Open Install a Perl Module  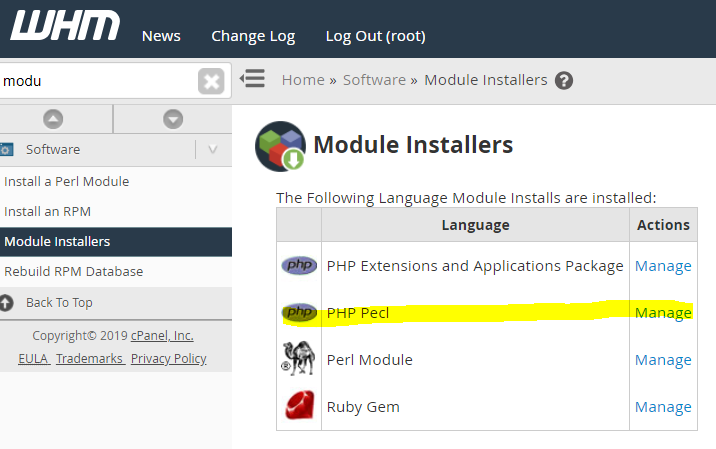click(67, 182)
